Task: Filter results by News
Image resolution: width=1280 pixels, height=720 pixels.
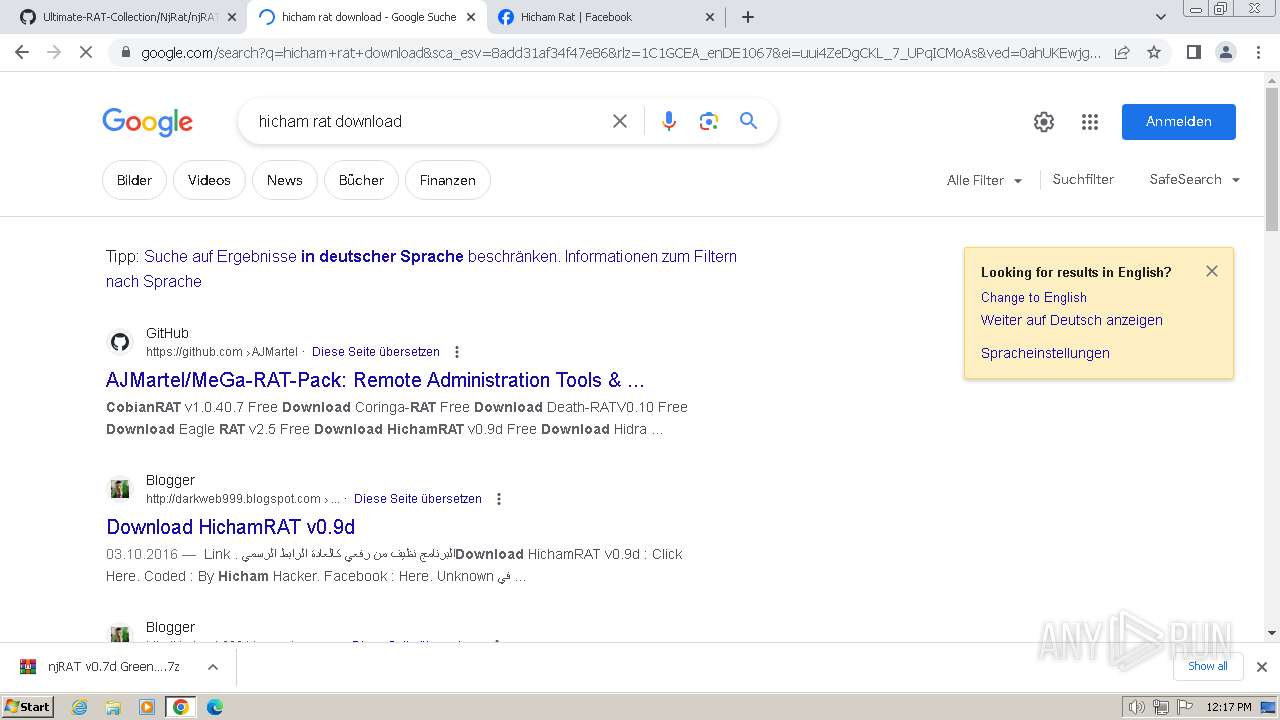Action: [x=284, y=180]
